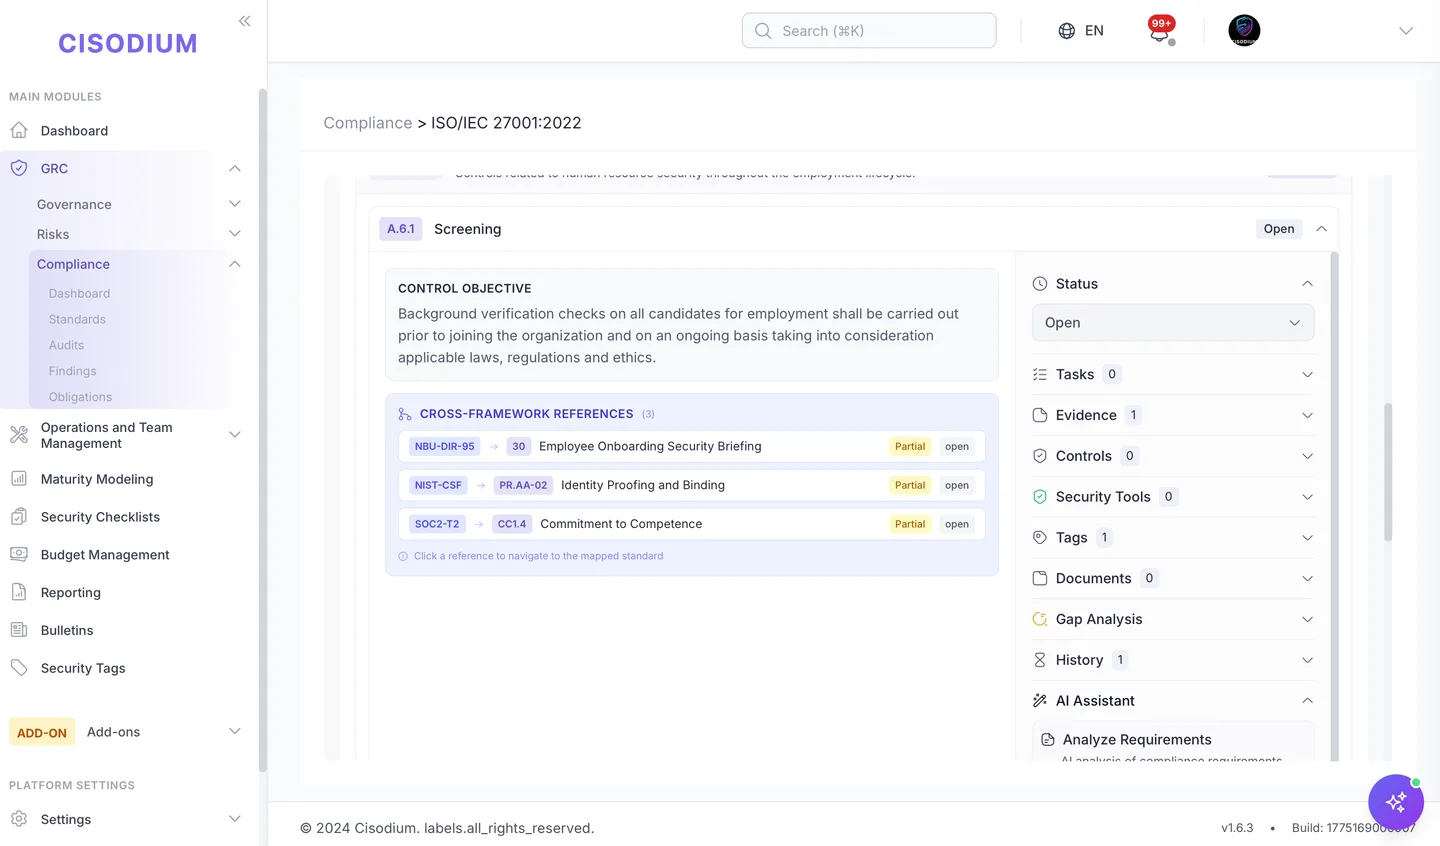The width and height of the screenshot is (1440, 846).
Task: Click the Budget Management money icon
Action: click(x=19, y=554)
